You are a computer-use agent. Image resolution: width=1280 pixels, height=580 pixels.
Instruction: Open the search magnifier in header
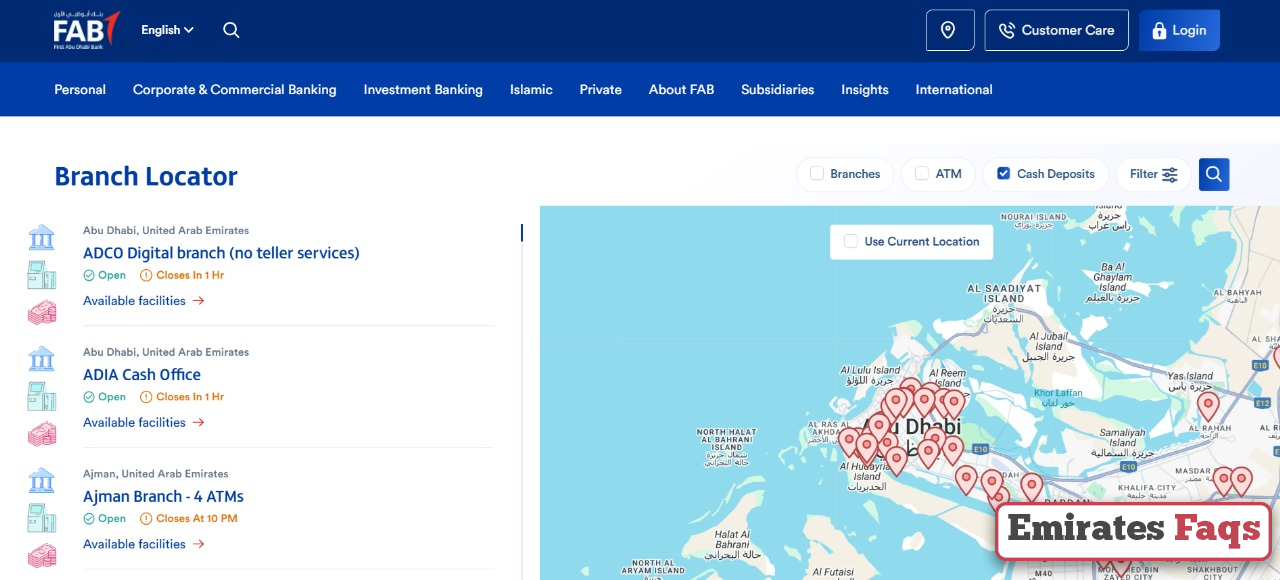(x=231, y=30)
